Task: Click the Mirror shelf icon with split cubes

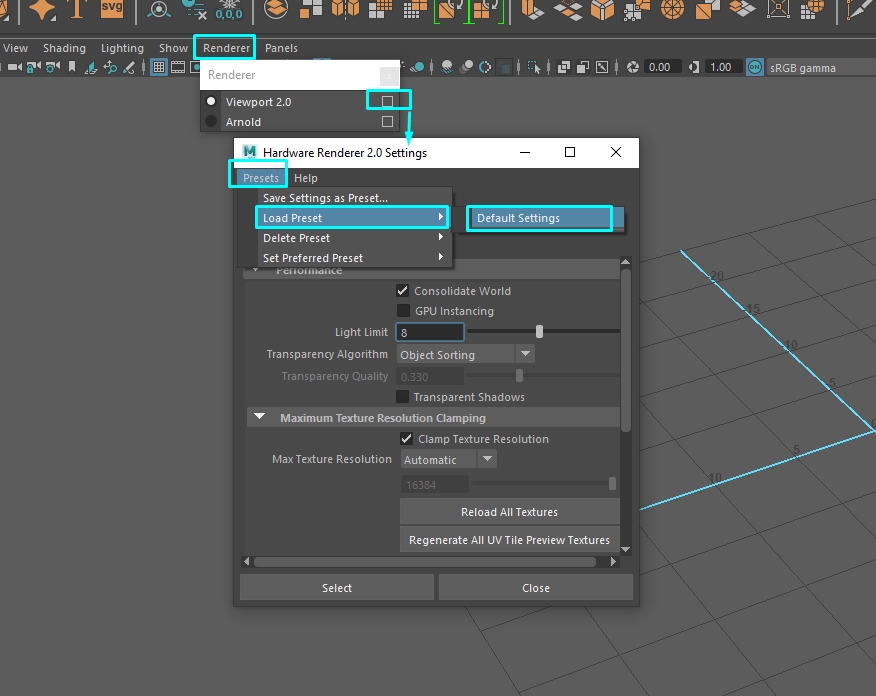Action: [346, 9]
